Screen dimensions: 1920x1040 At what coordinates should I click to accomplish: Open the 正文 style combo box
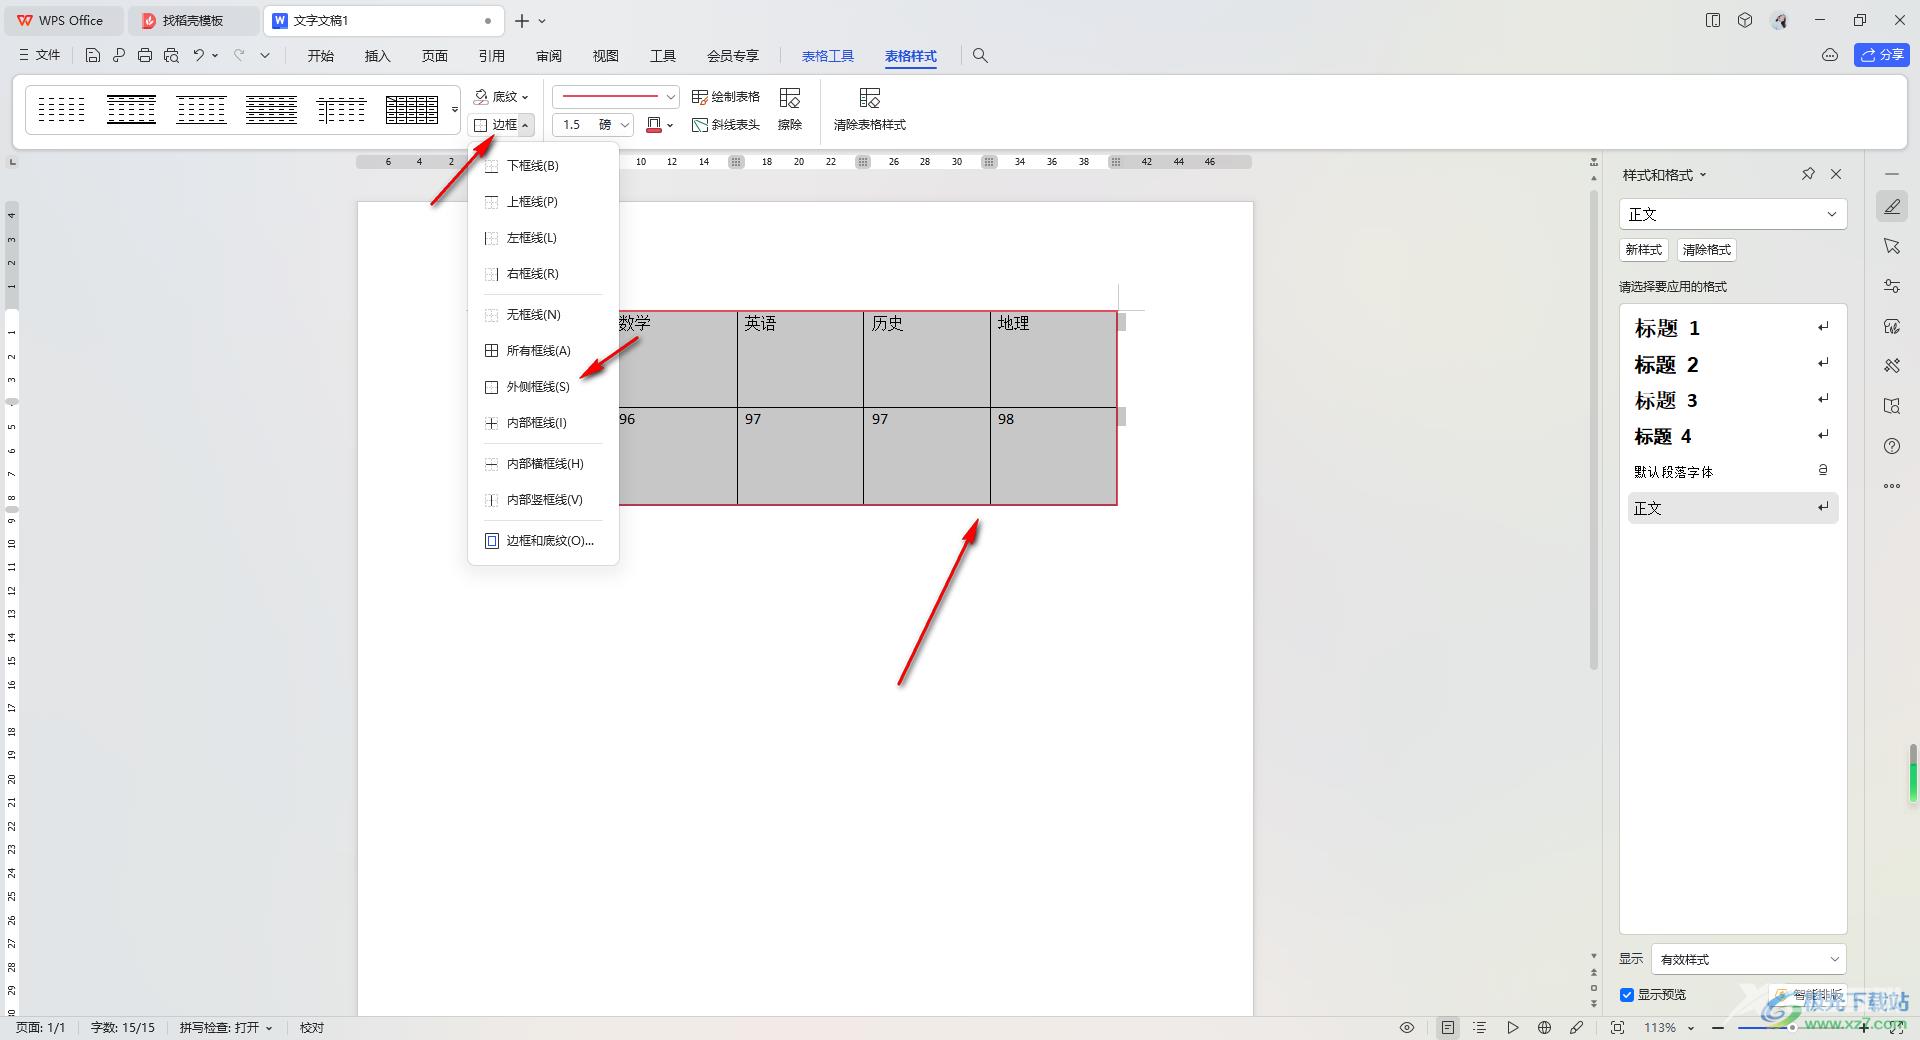tap(1733, 214)
